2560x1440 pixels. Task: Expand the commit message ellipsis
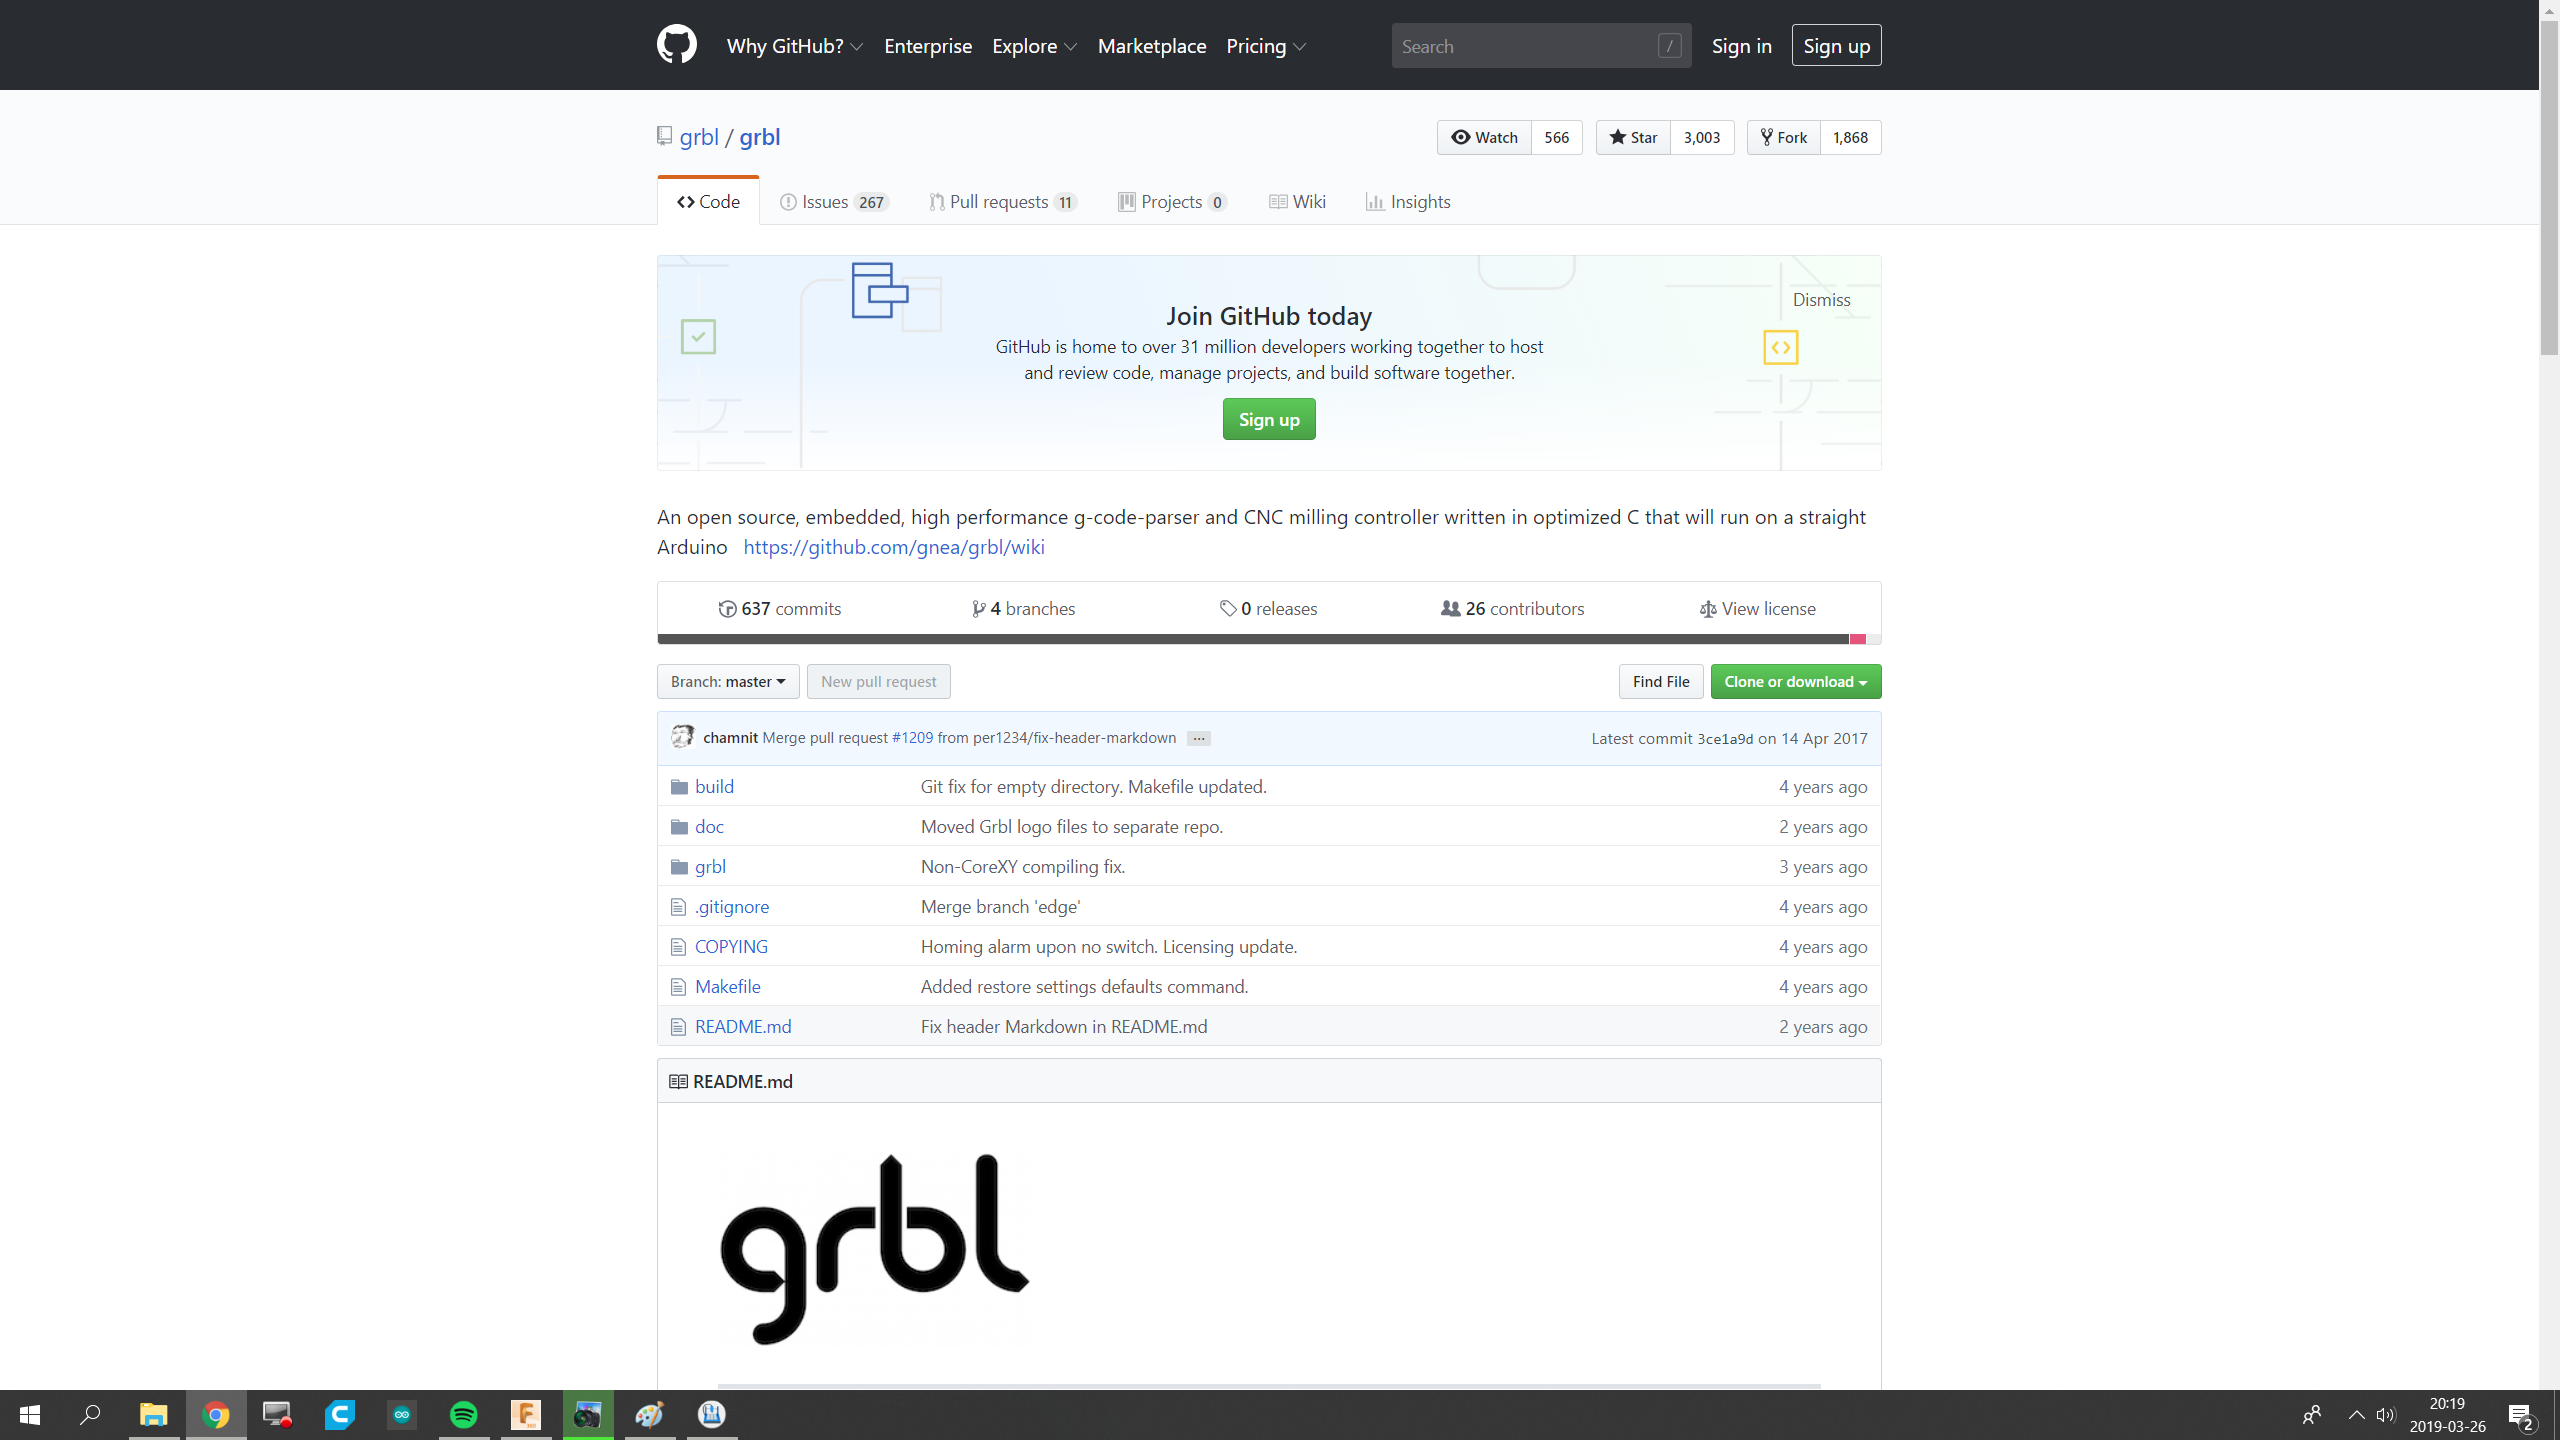1197,738
